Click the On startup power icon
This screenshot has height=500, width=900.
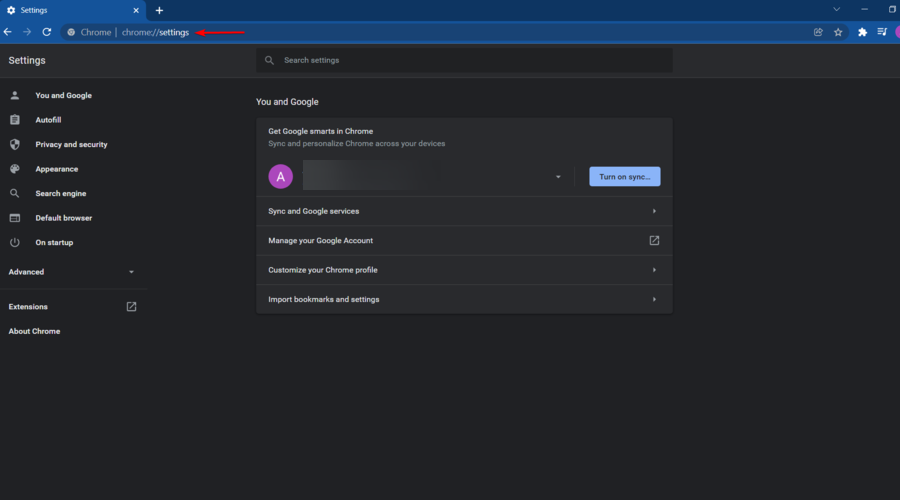15,242
